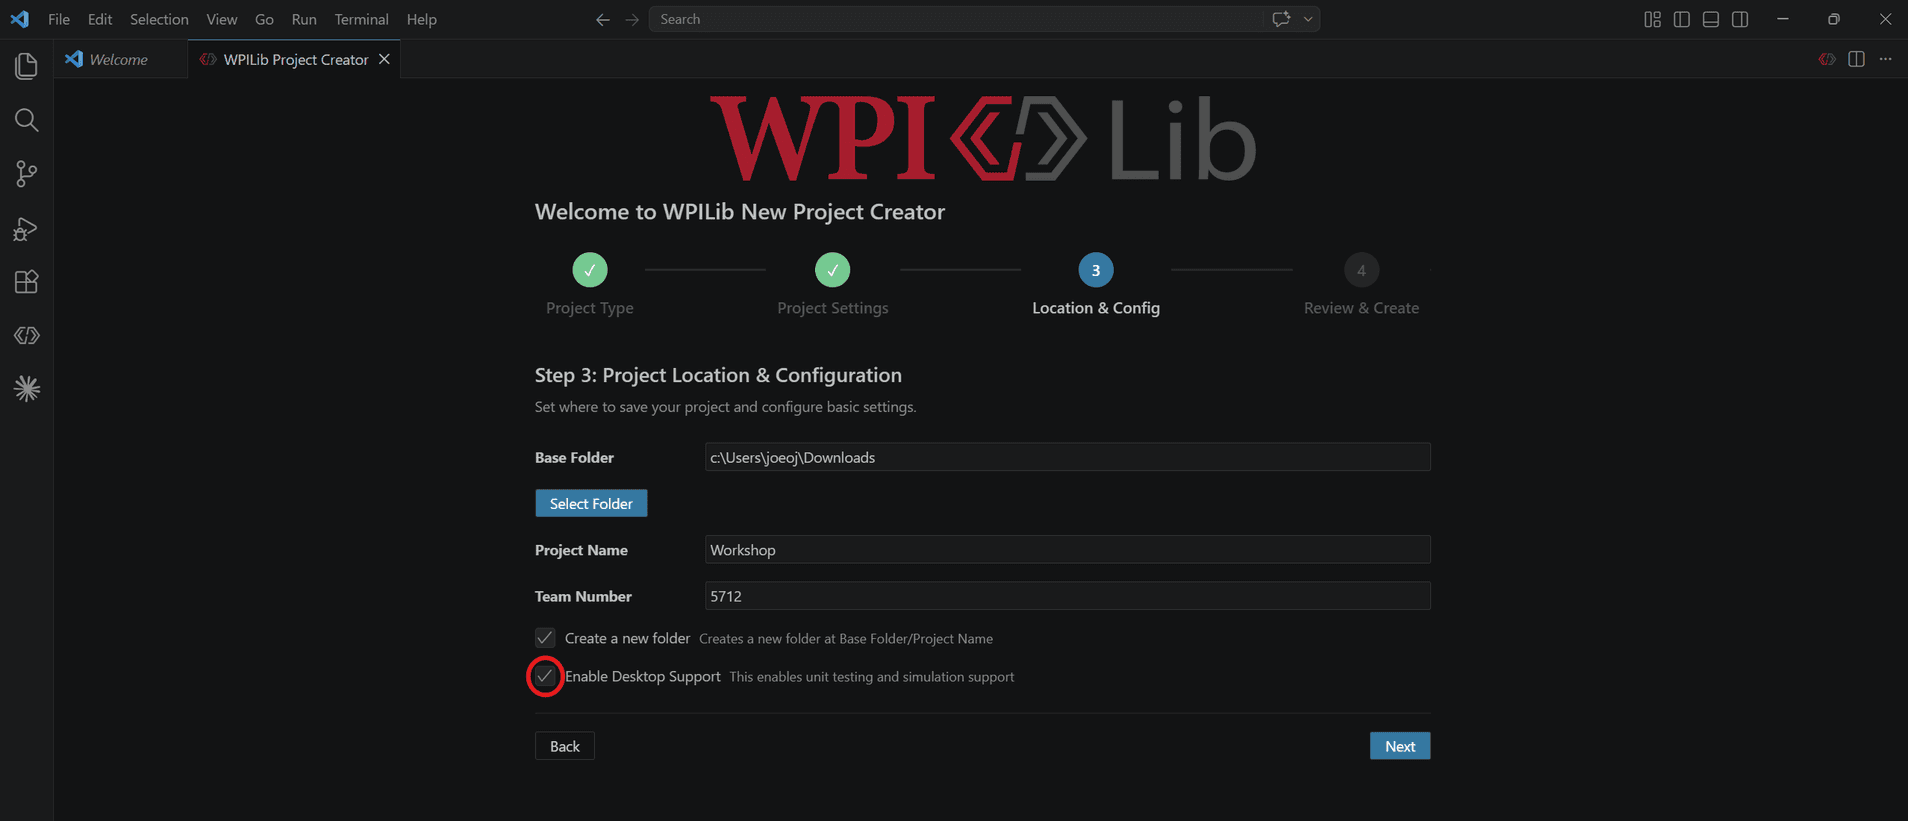The width and height of the screenshot is (1908, 821).
Task: Open the Source Control view
Action: pos(26,174)
